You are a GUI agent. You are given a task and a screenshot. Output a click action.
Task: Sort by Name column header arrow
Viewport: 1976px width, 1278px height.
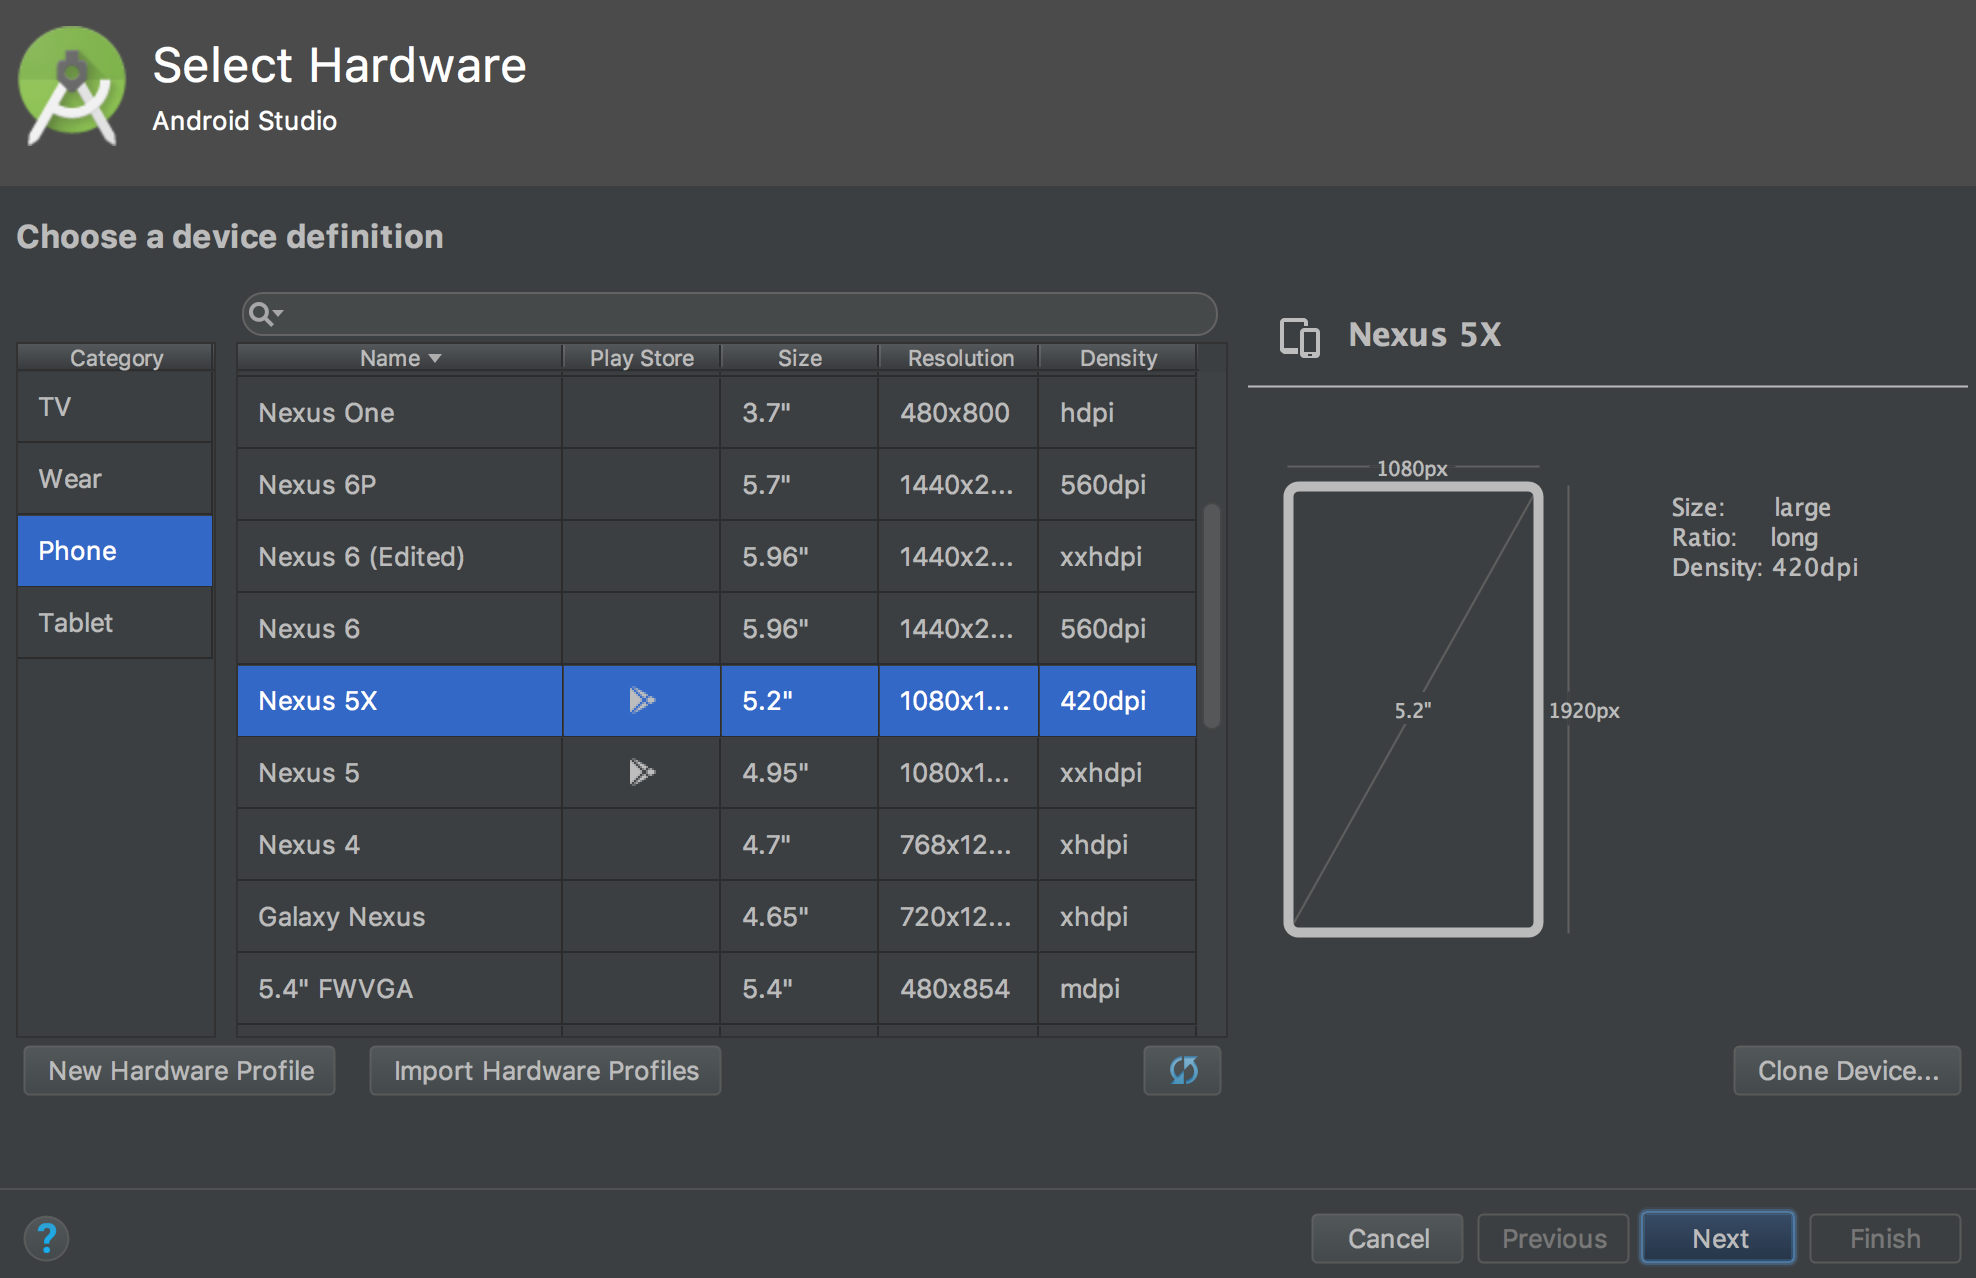[434, 358]
